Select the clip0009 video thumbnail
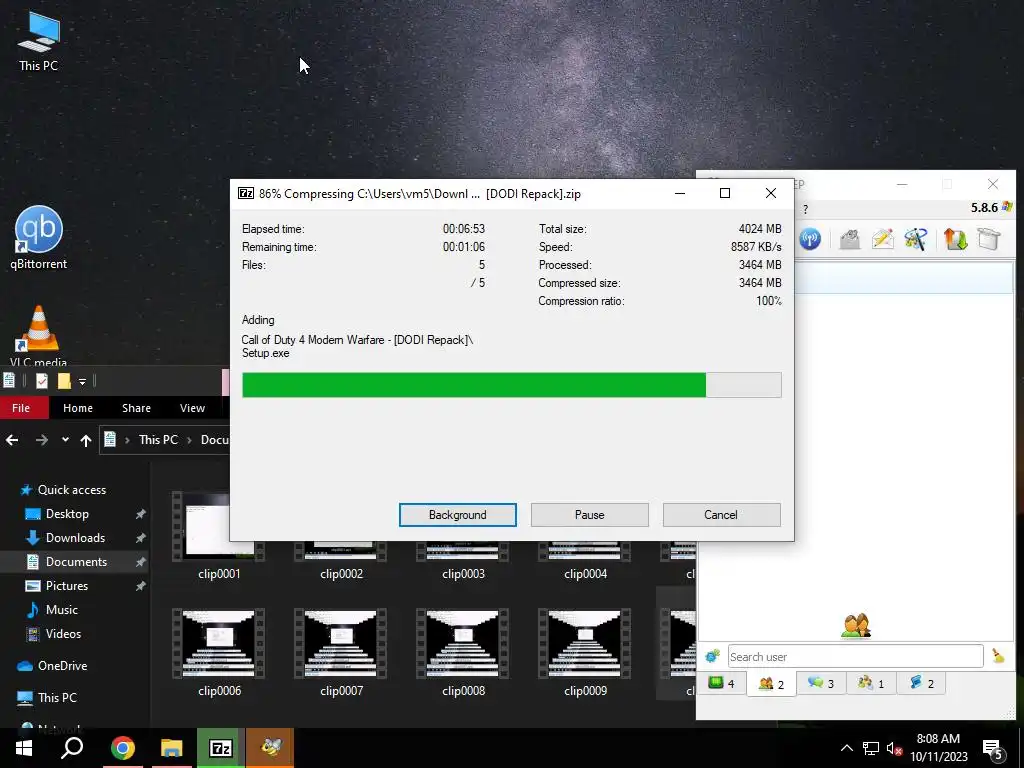Screen dimensions: 1024x768 584,643
